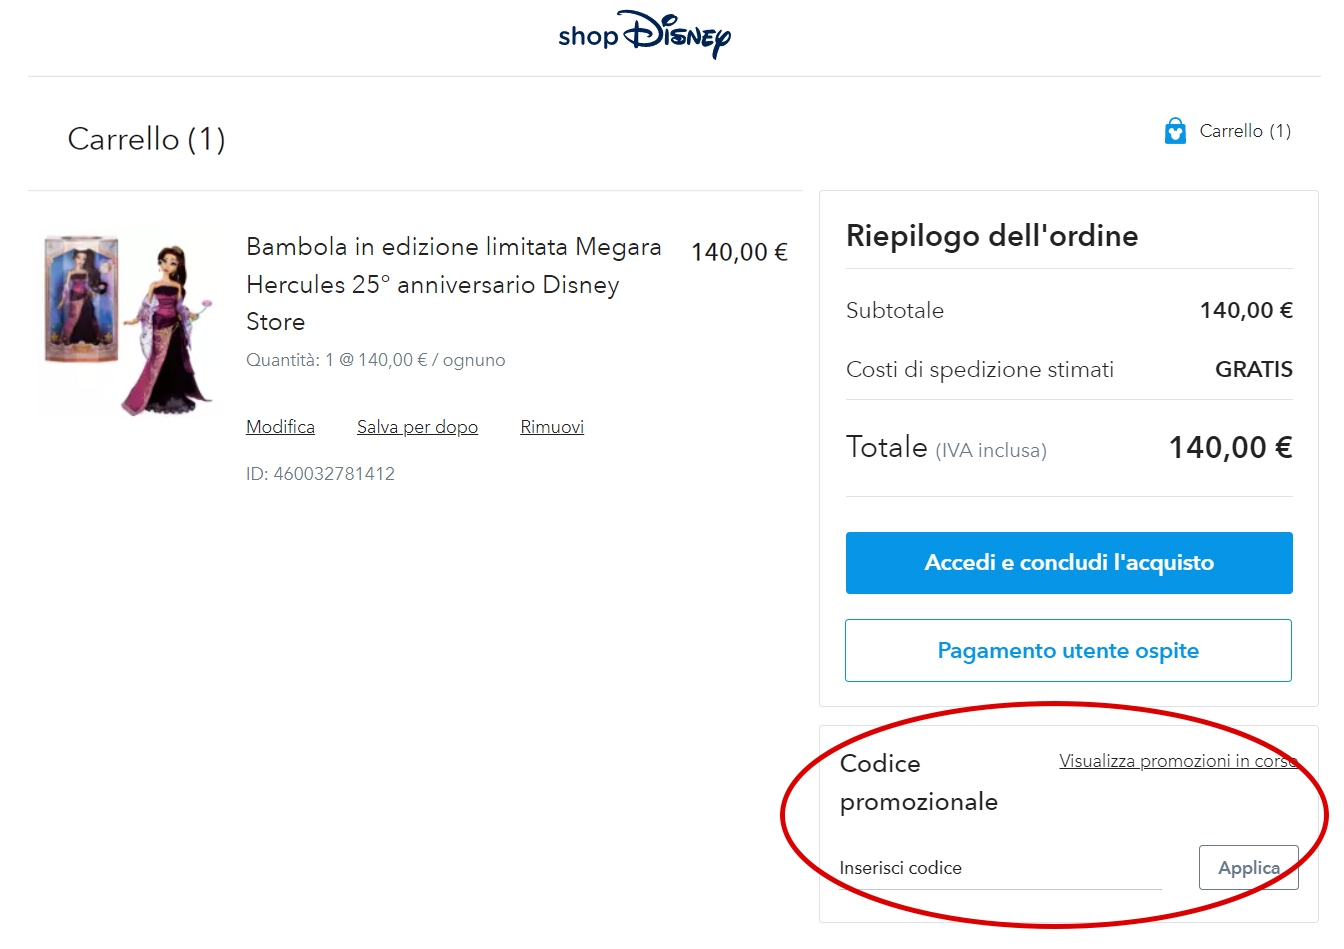Focus the Inserisci codice input field
1344x949 pixels.
1000,868
